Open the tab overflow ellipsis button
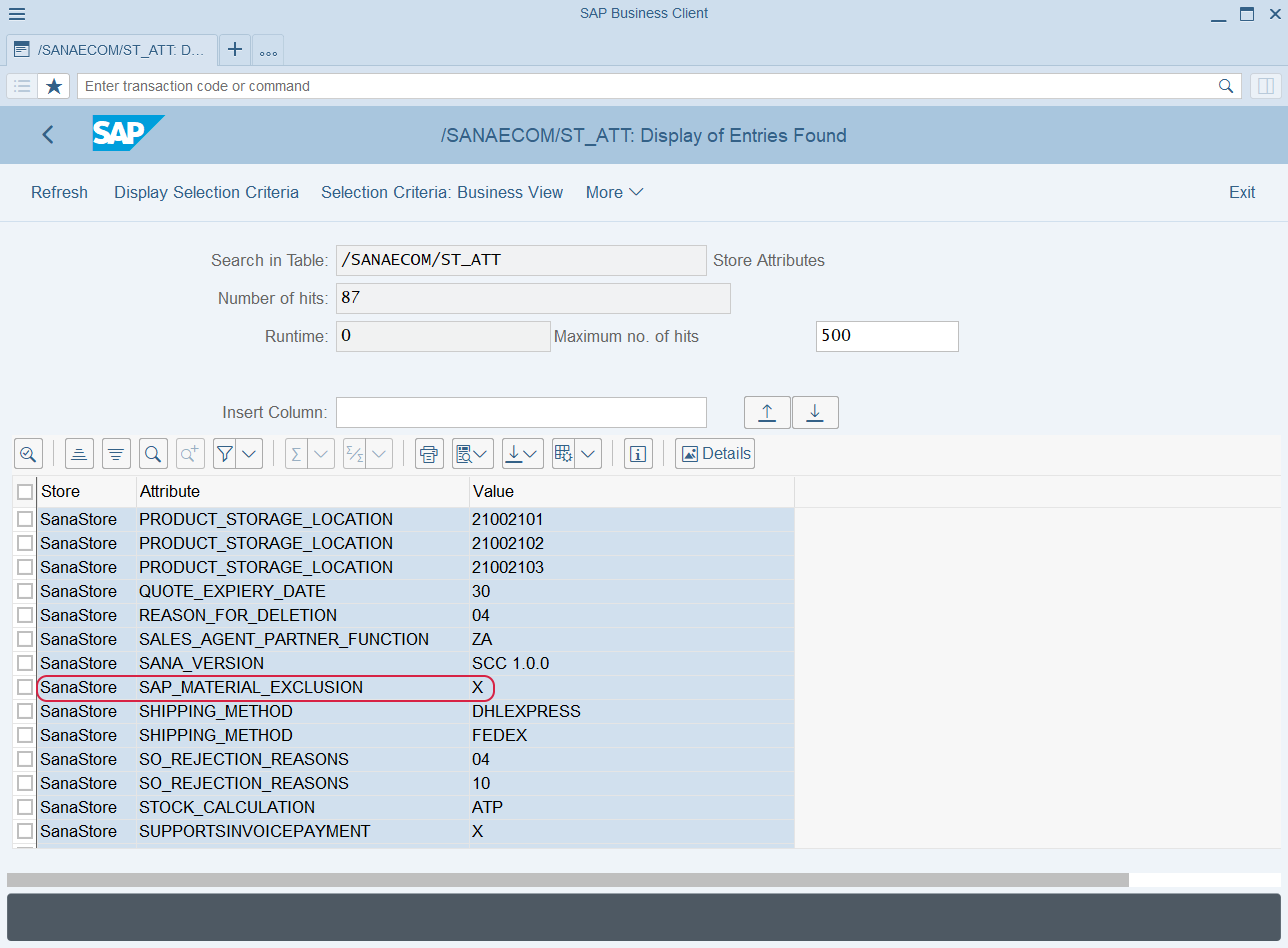This screenshot has height=948, width=1288. coord(268,50)
